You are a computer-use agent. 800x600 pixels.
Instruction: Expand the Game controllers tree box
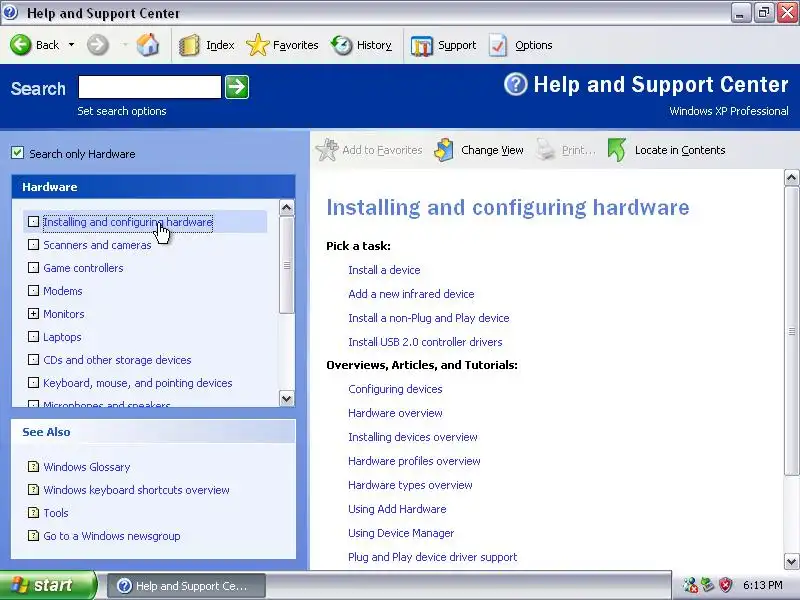[33, 268]
